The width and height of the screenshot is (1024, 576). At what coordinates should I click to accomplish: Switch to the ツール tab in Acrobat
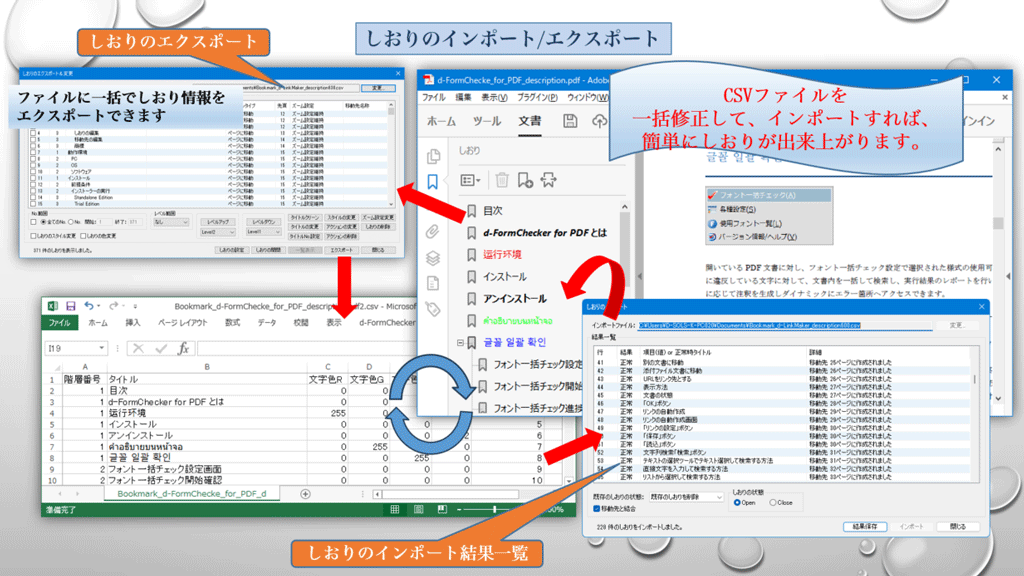tap(487, 121)
